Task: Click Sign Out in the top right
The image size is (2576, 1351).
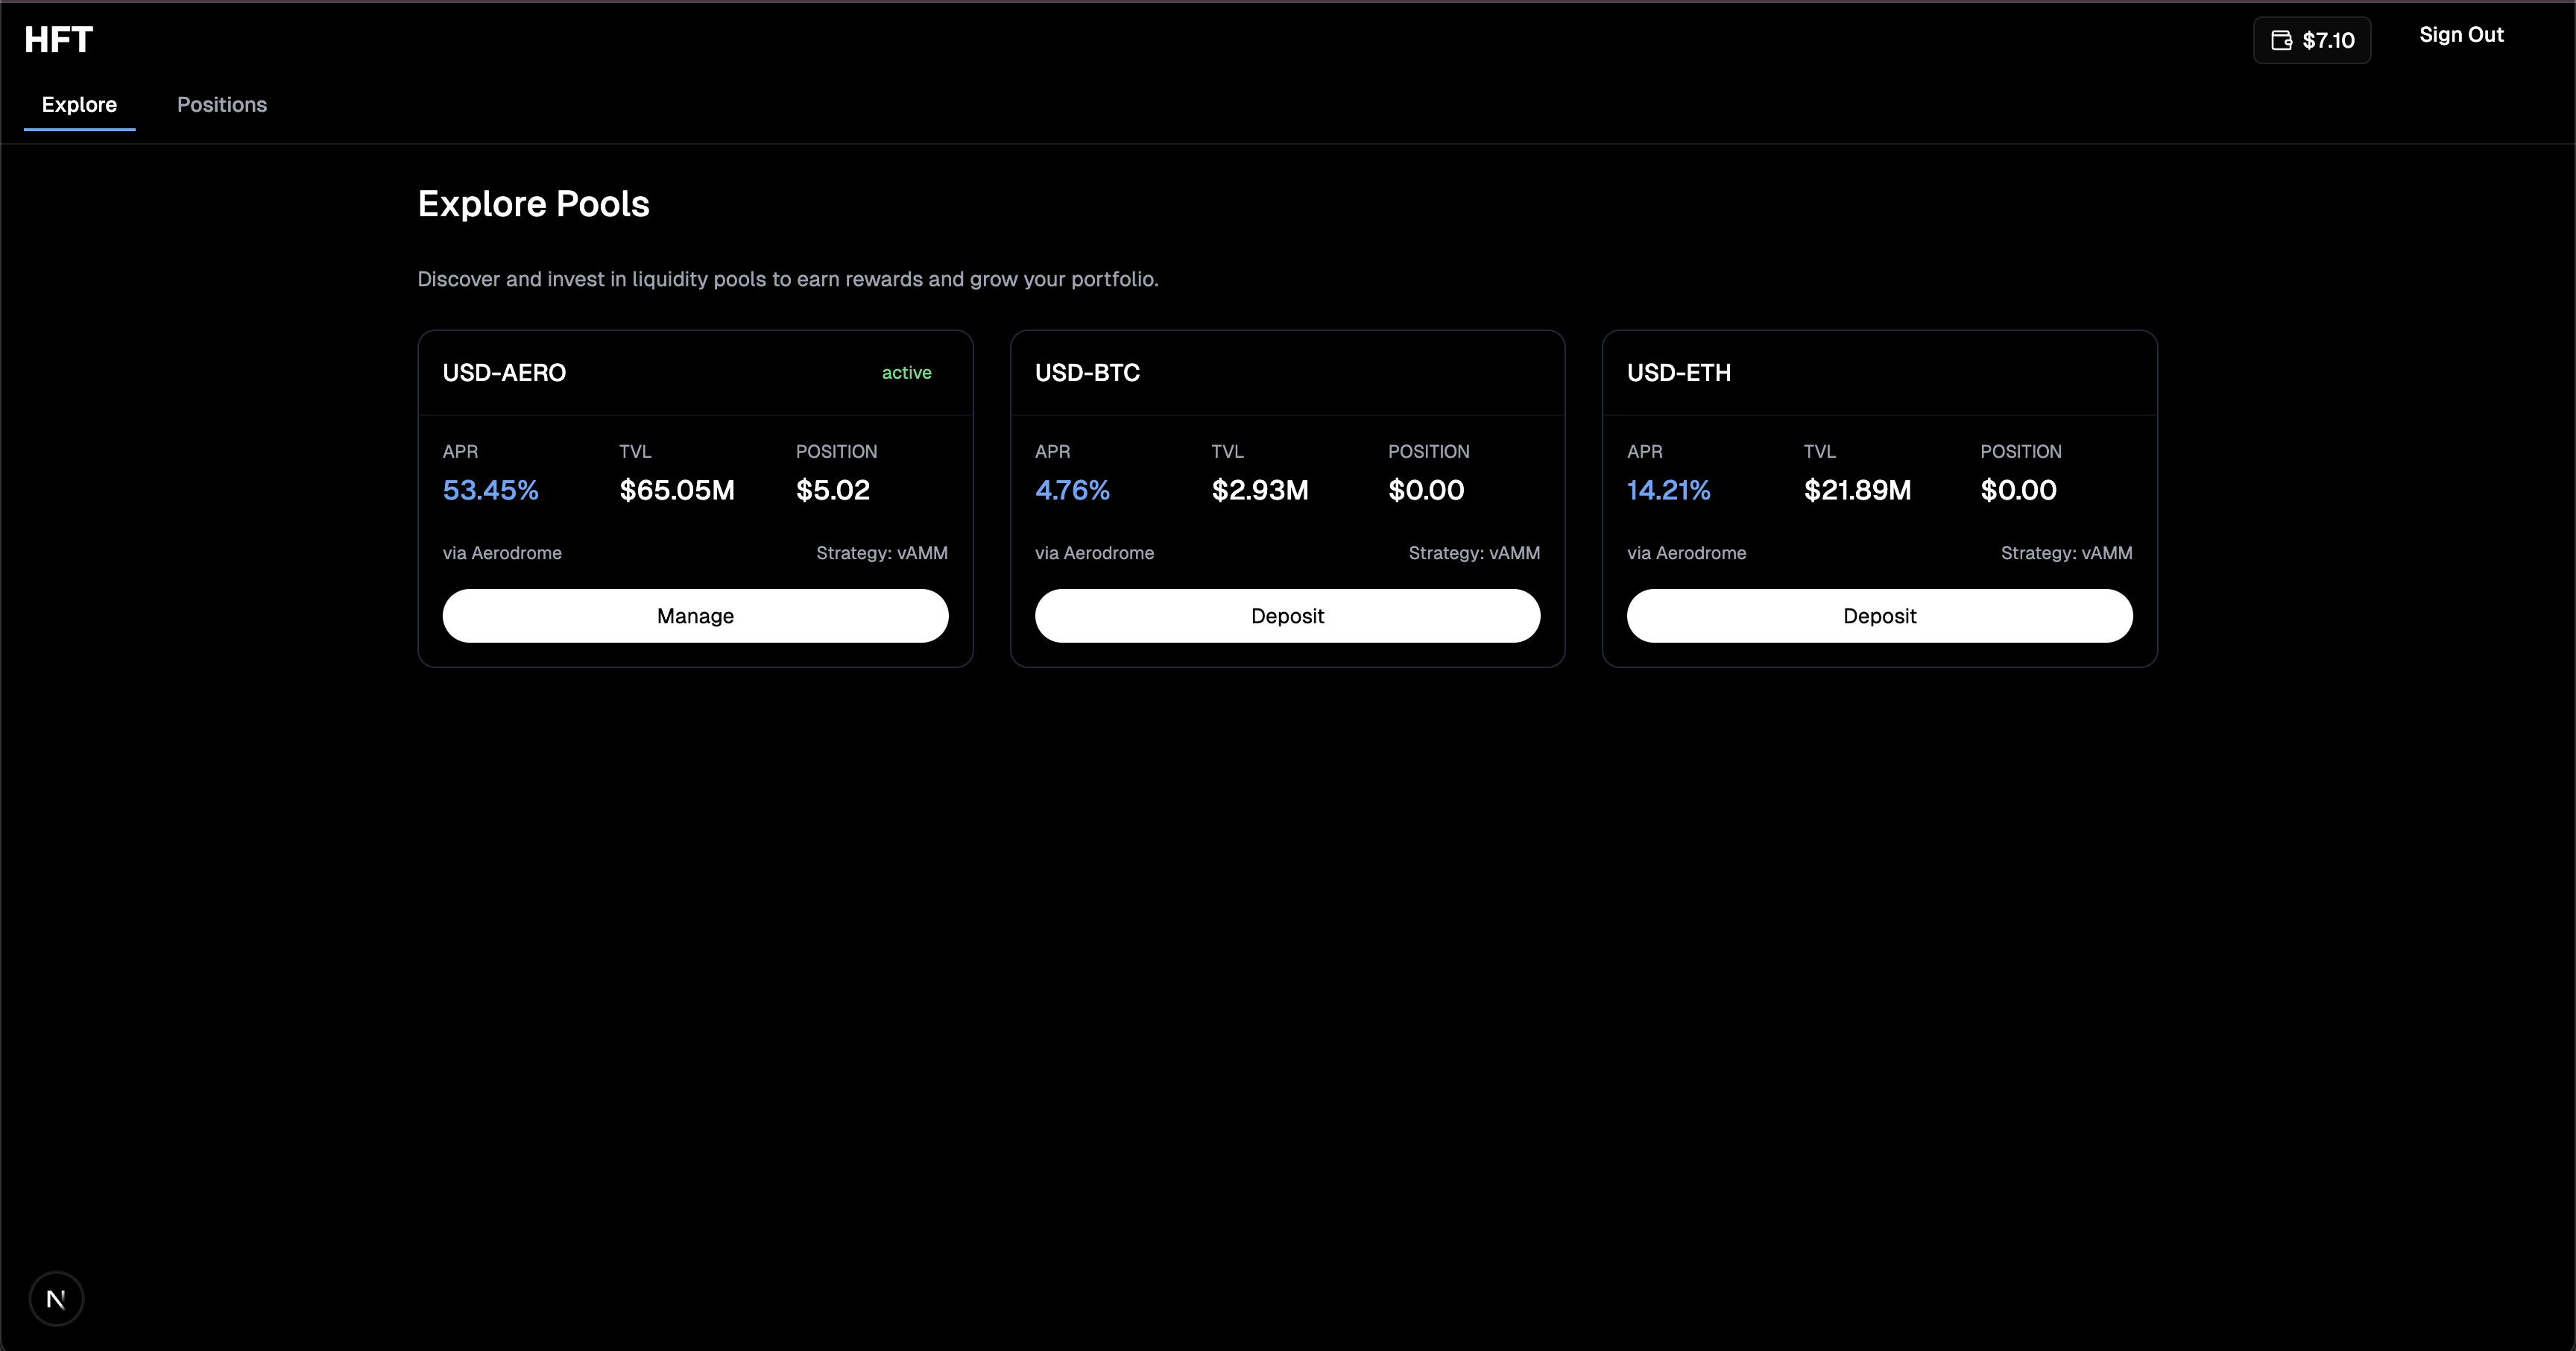Action: click(x=2461, y=34)
